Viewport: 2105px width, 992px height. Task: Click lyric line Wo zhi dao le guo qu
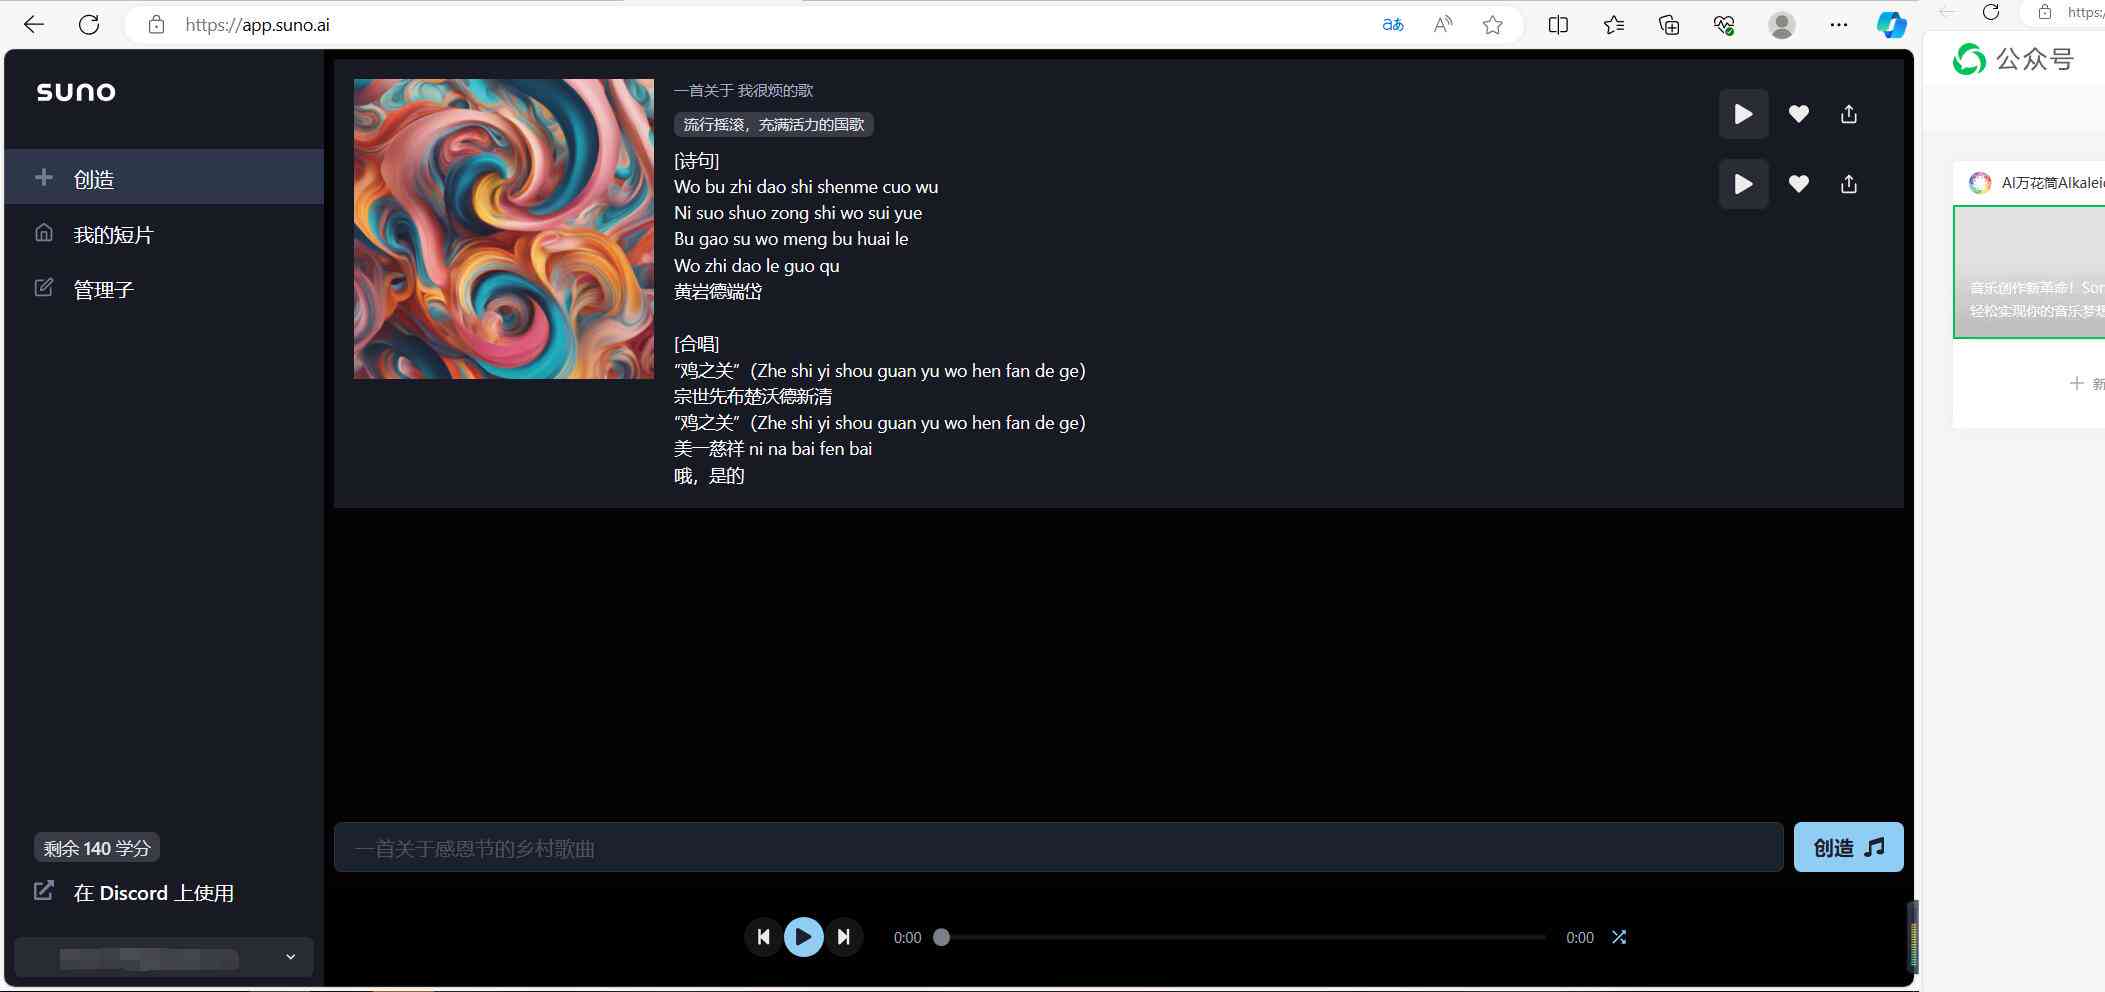[757, 266]
